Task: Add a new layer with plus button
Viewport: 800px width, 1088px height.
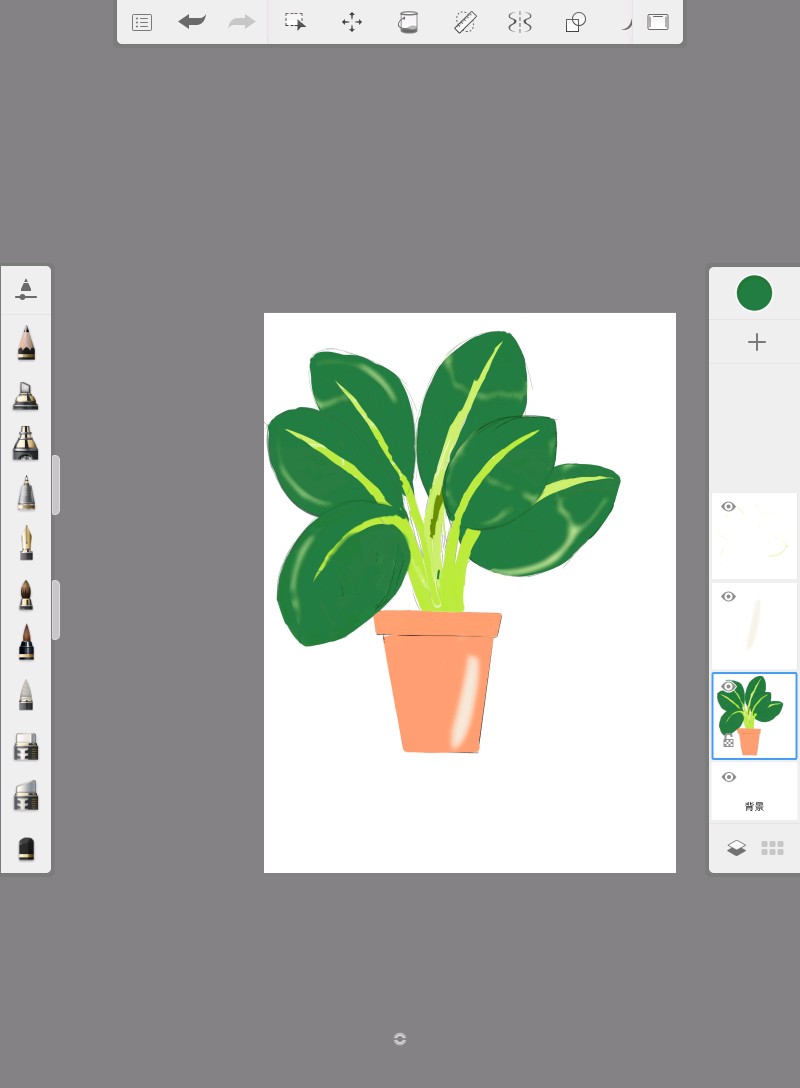Action: 757,342
